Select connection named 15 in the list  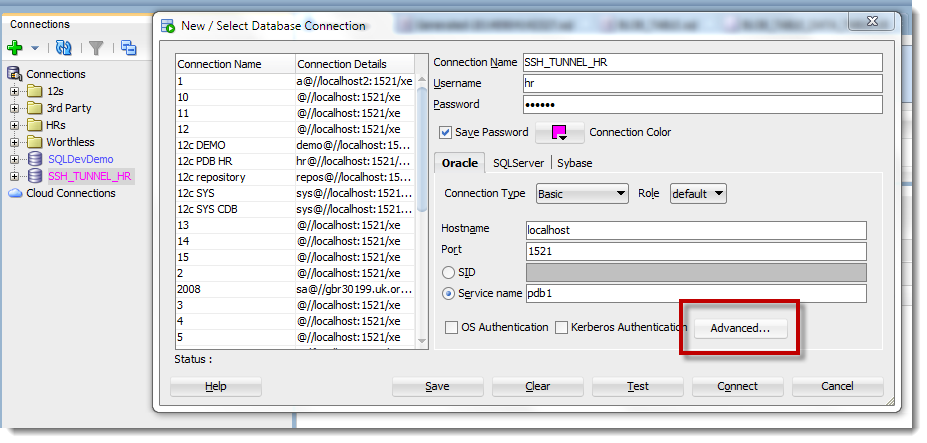(295, 257)
